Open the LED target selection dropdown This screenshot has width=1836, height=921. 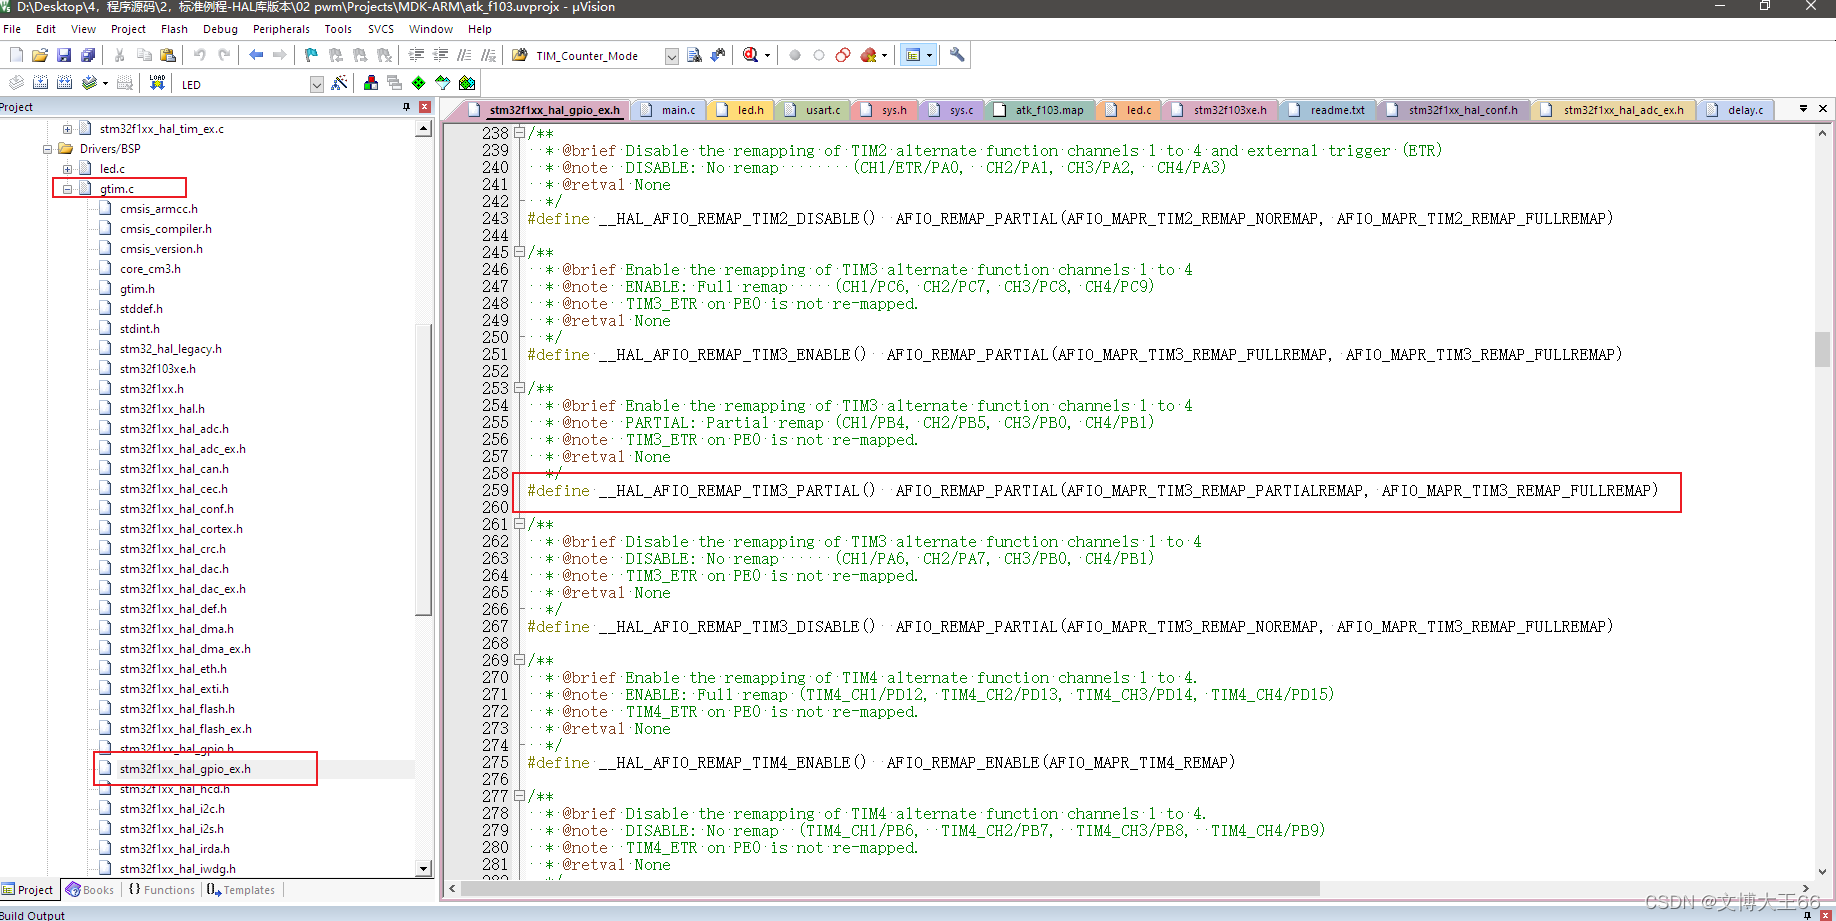[317, 84]
